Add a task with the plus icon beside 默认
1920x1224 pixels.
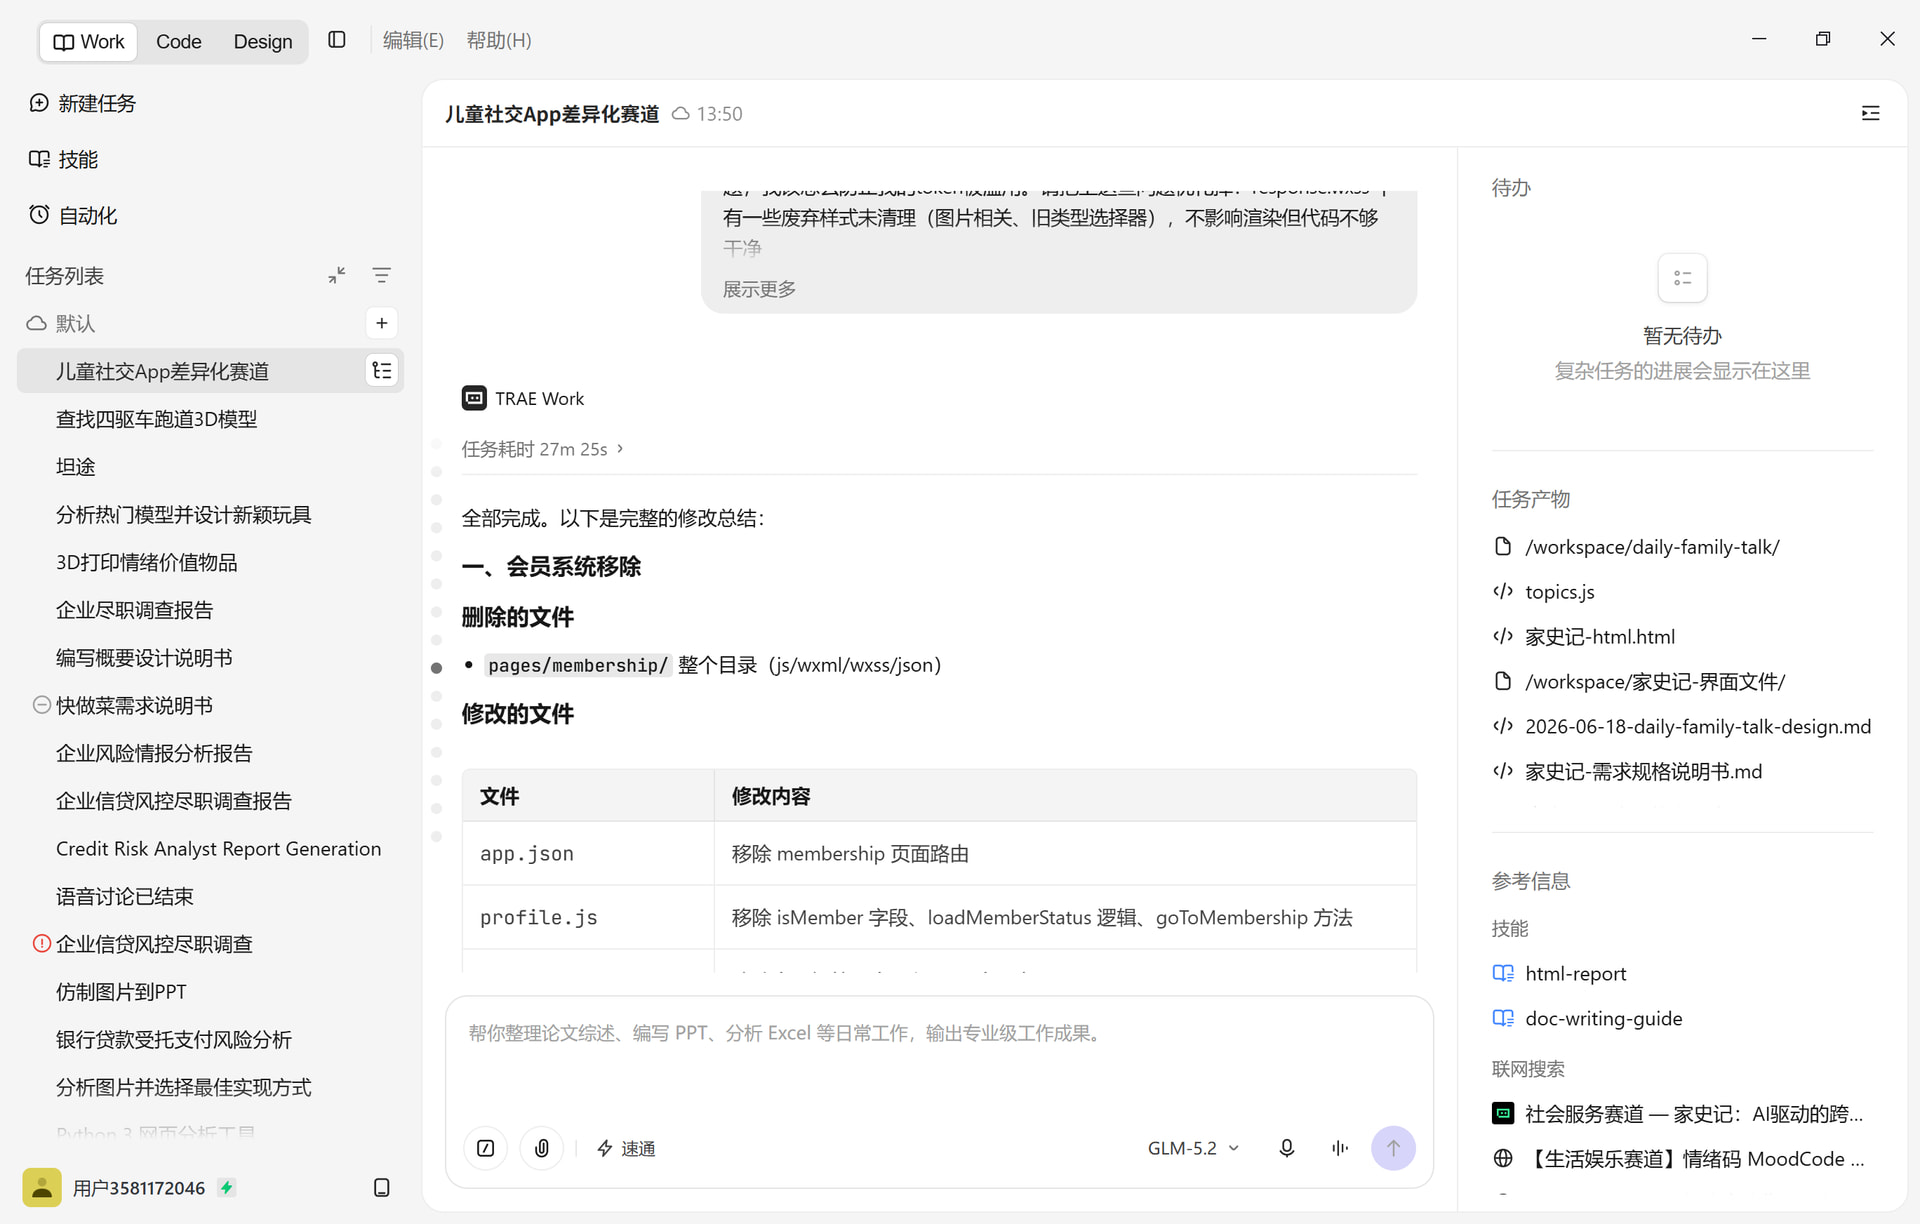382,323
